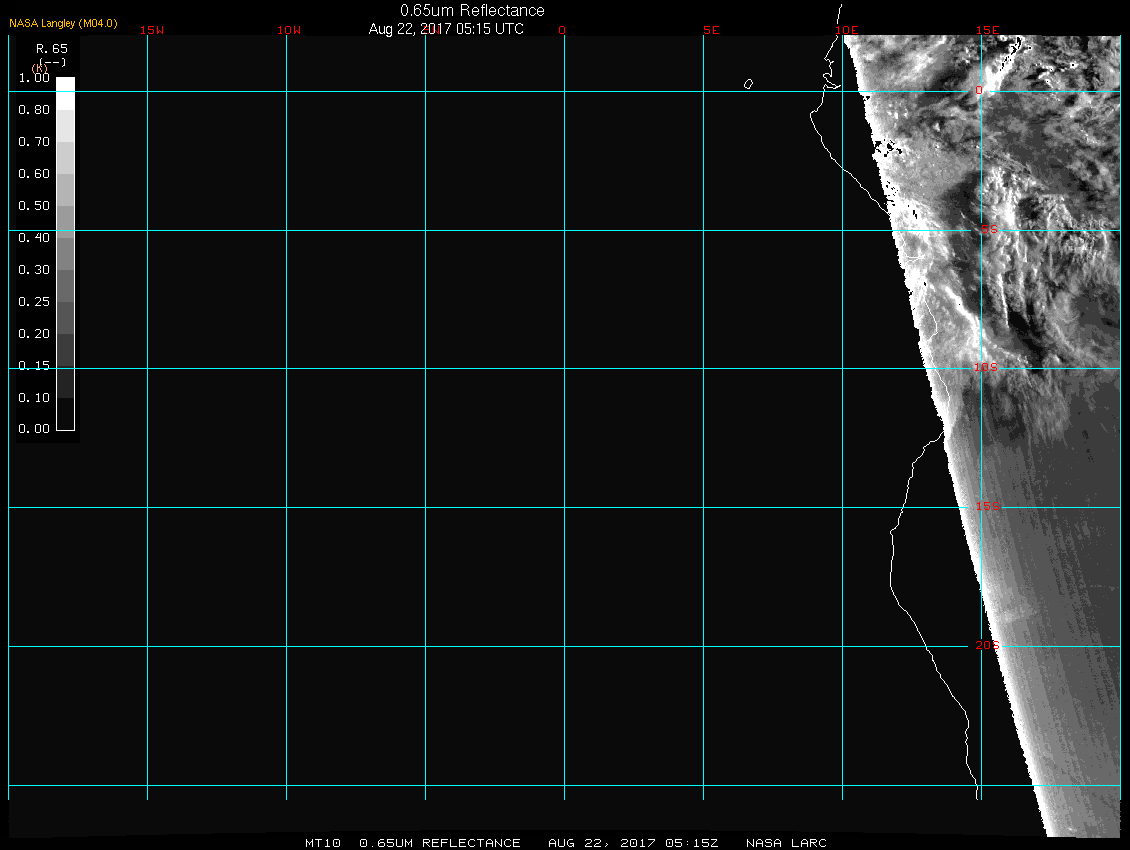Select the 0.80 label on the colorbar
Viewport: 1130px width, 850px height.
click(34, 110)
